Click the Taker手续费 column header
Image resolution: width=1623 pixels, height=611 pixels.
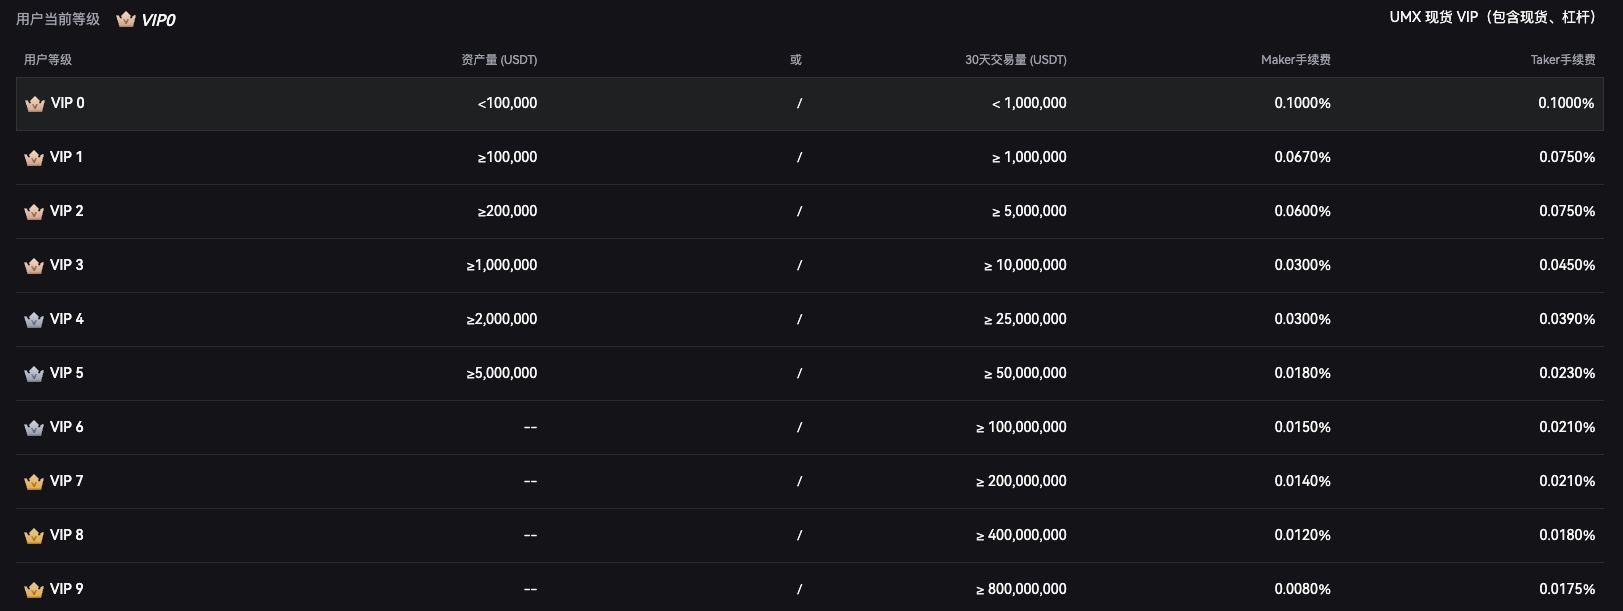pyautogui.click(x=1563, y=60)
